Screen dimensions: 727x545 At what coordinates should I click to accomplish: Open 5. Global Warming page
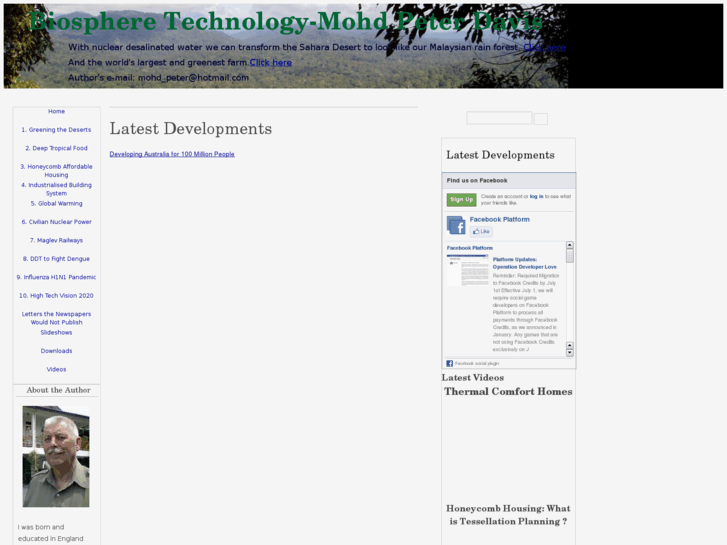coord(57,204)
